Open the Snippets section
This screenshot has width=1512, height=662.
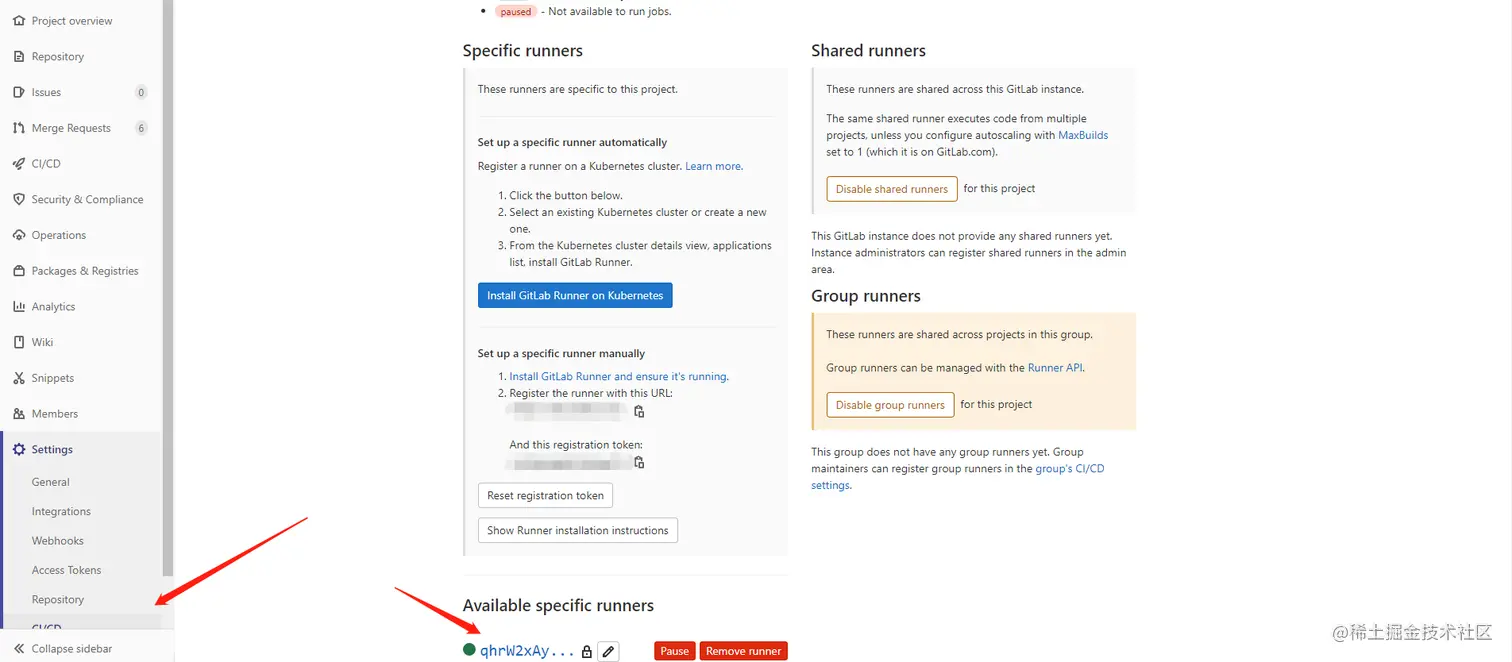pyautogui.click(x=53, y=378)
